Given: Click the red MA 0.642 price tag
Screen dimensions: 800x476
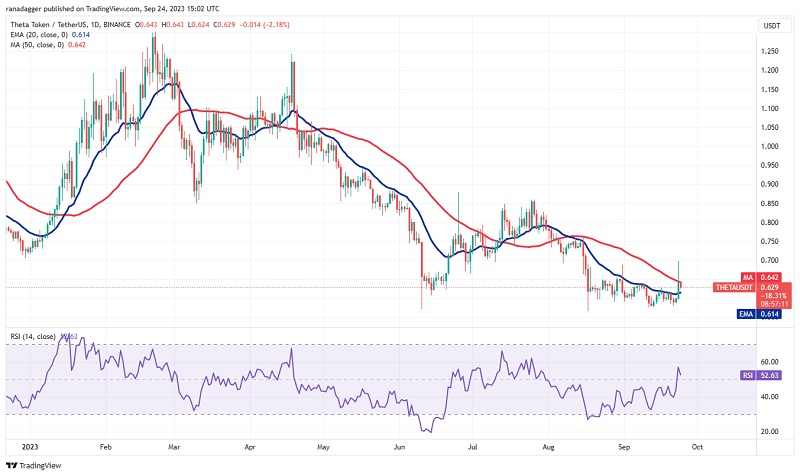Looking at the screenshot, I should (x=760, y=278).
